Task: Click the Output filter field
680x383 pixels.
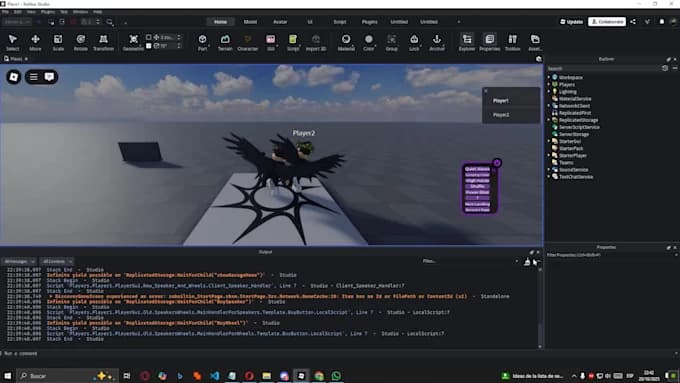Action: 469,261
